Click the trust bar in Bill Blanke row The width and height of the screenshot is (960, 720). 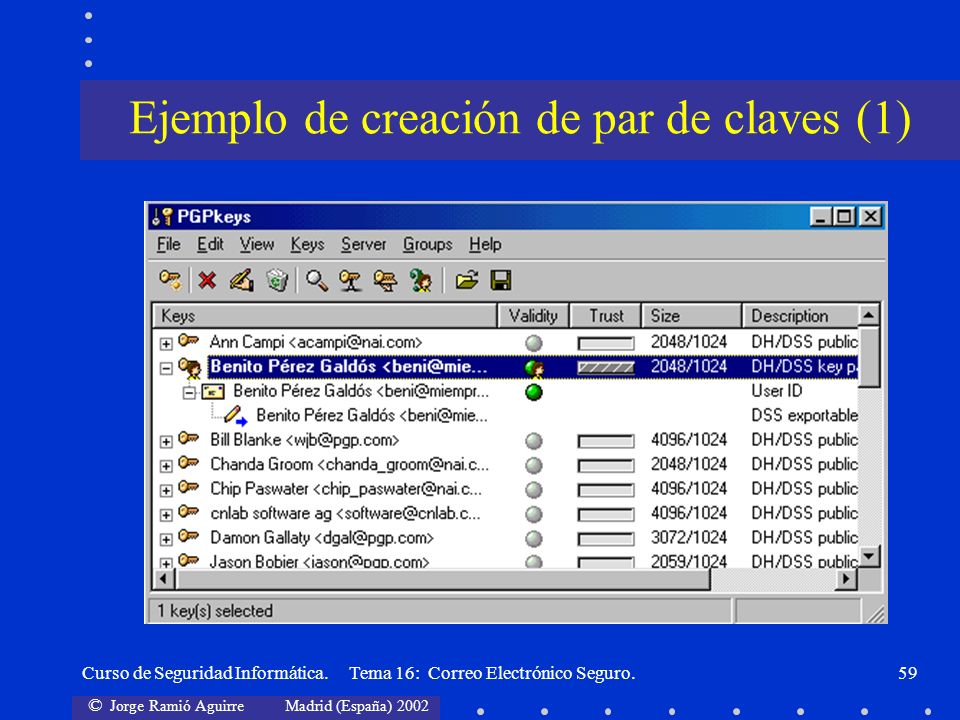pos(606,441)
